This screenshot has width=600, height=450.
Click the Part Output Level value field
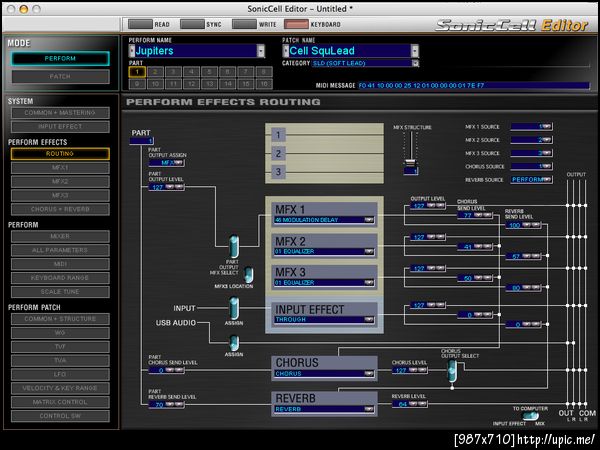(x=157, y=186)
